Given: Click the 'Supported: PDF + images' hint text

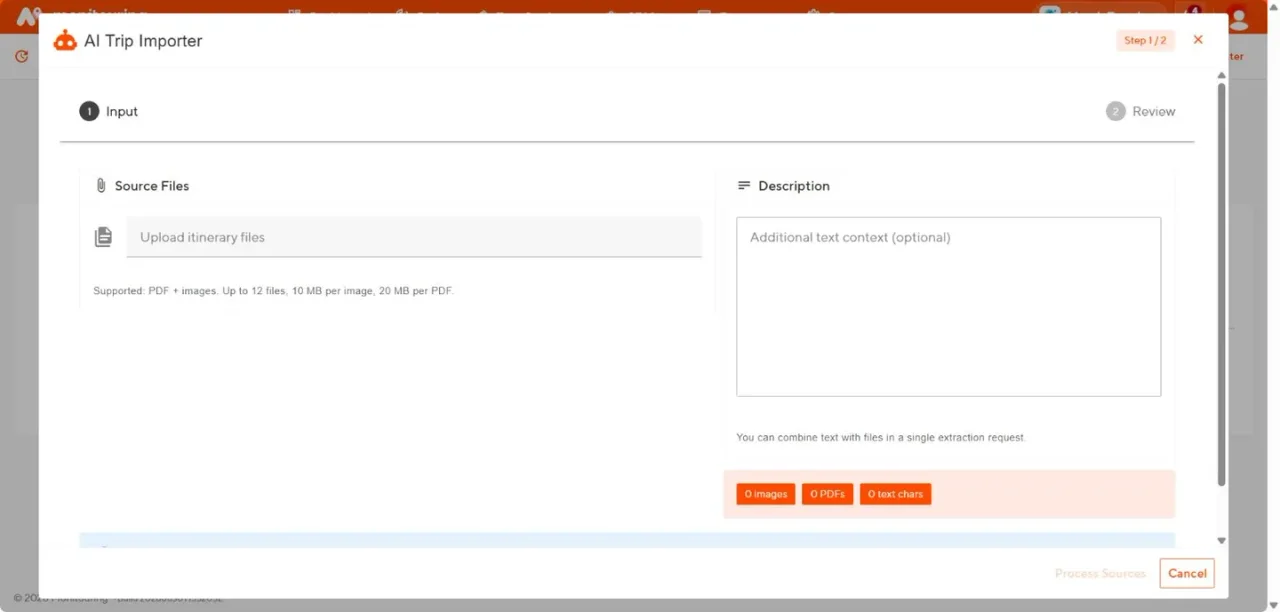Looking at the screenshot, I should click(273, 291).
